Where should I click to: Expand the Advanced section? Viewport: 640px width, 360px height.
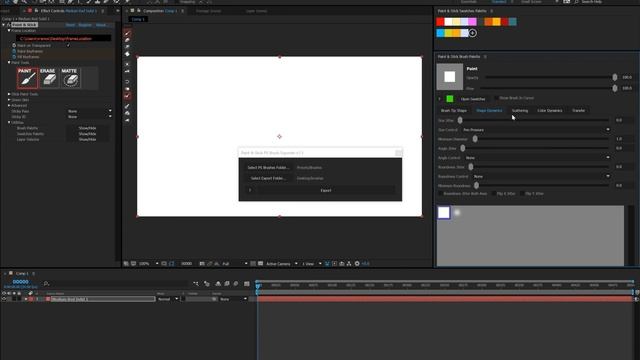[9, 106]
